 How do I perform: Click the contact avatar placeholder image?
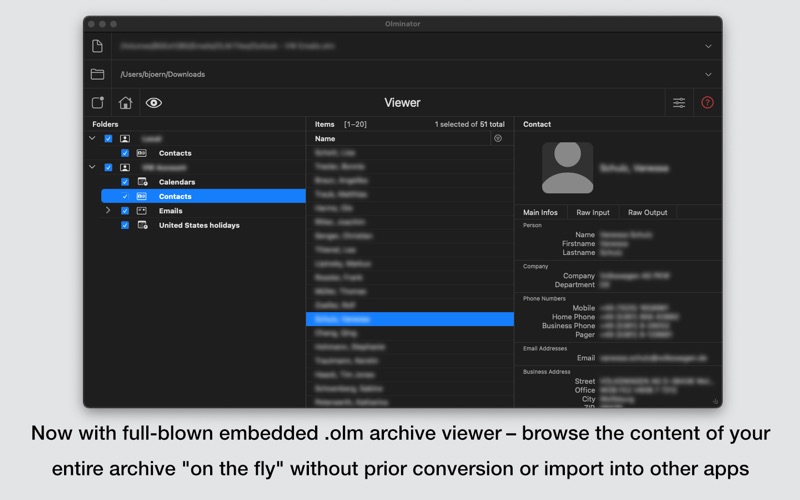pyautogui.click(x=567, y=168)
